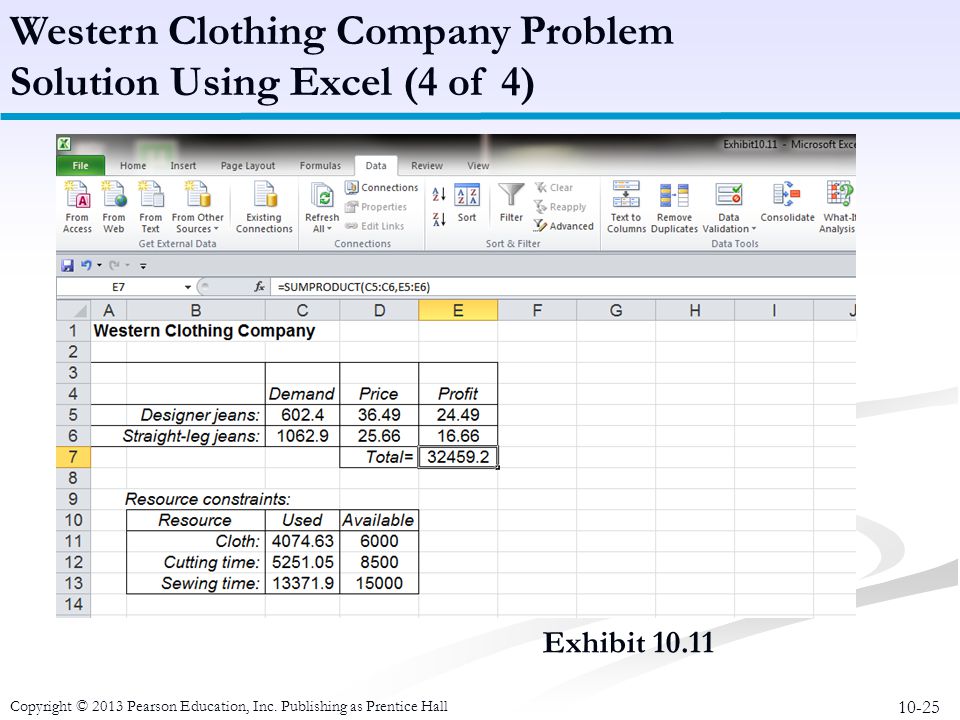Click the From Access icon
Screen dimensions: 960x720
77,207
